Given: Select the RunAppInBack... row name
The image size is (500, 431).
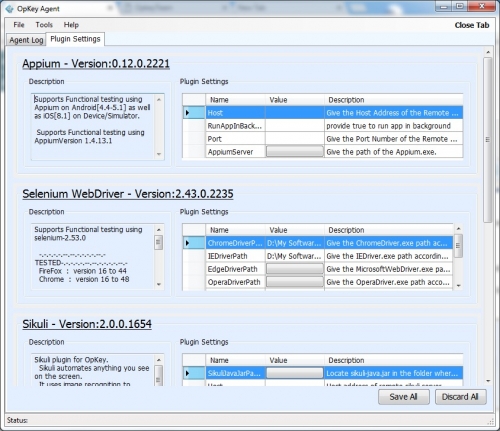Looking at the screenshot, I should pyautogui.click(x=235, y=126).
